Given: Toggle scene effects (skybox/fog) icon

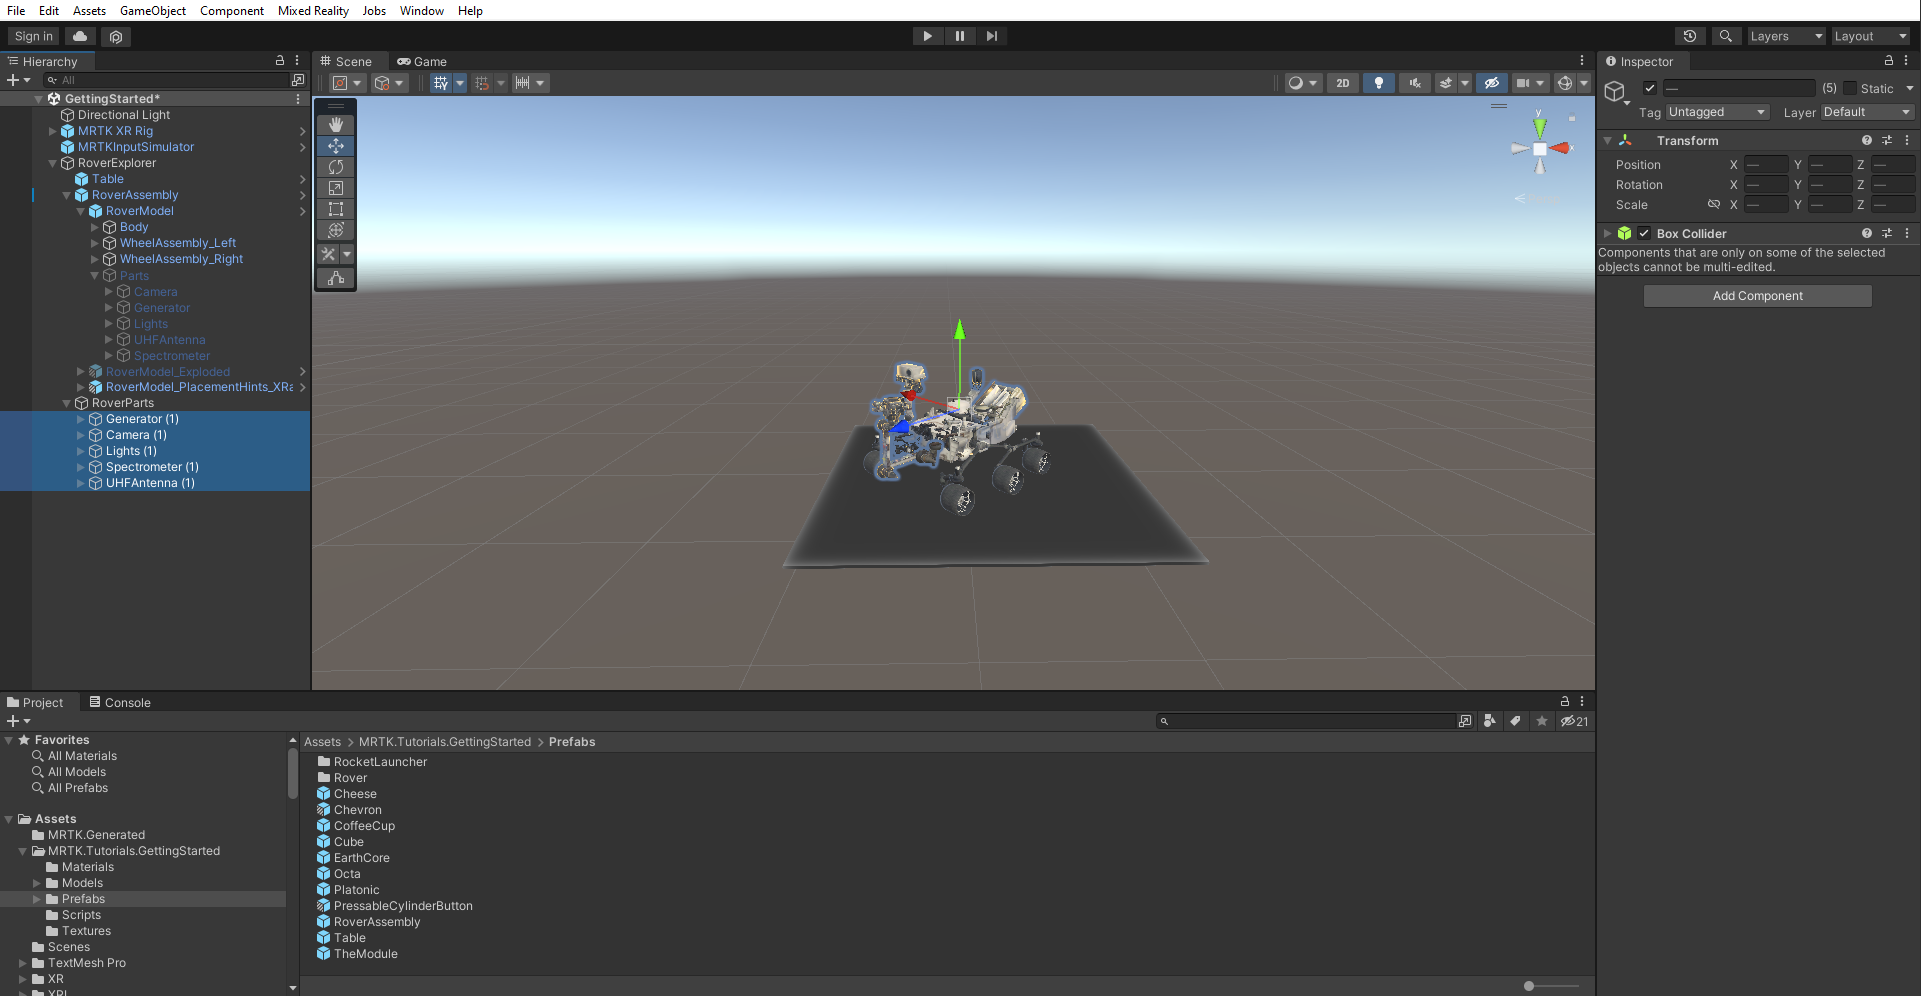Looking at the screenshot, I should pyautogui.click(x=1446, y=83).
